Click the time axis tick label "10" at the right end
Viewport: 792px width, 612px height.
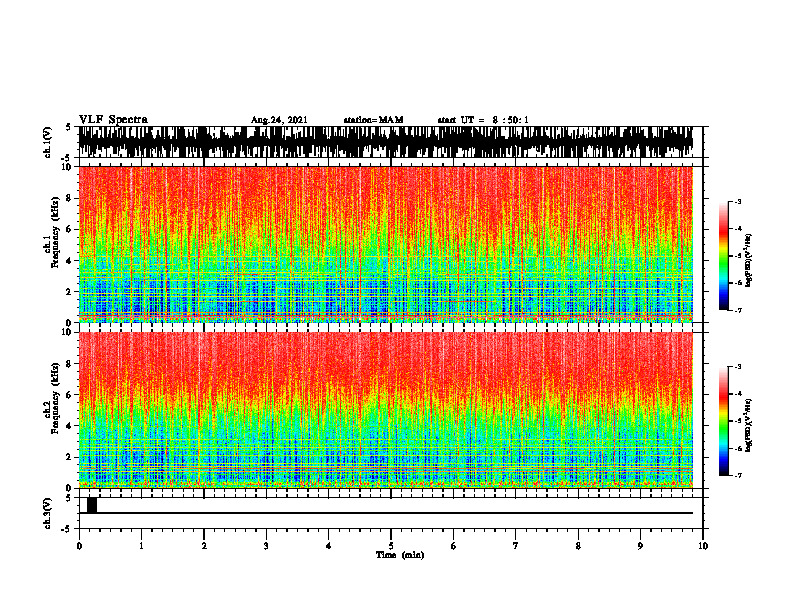pyautogui.click(x=703, y=546)
